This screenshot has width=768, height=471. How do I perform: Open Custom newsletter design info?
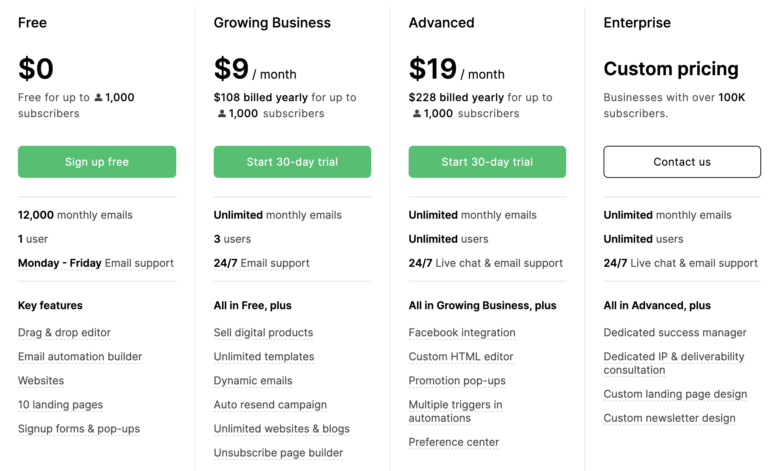(669, 418)
